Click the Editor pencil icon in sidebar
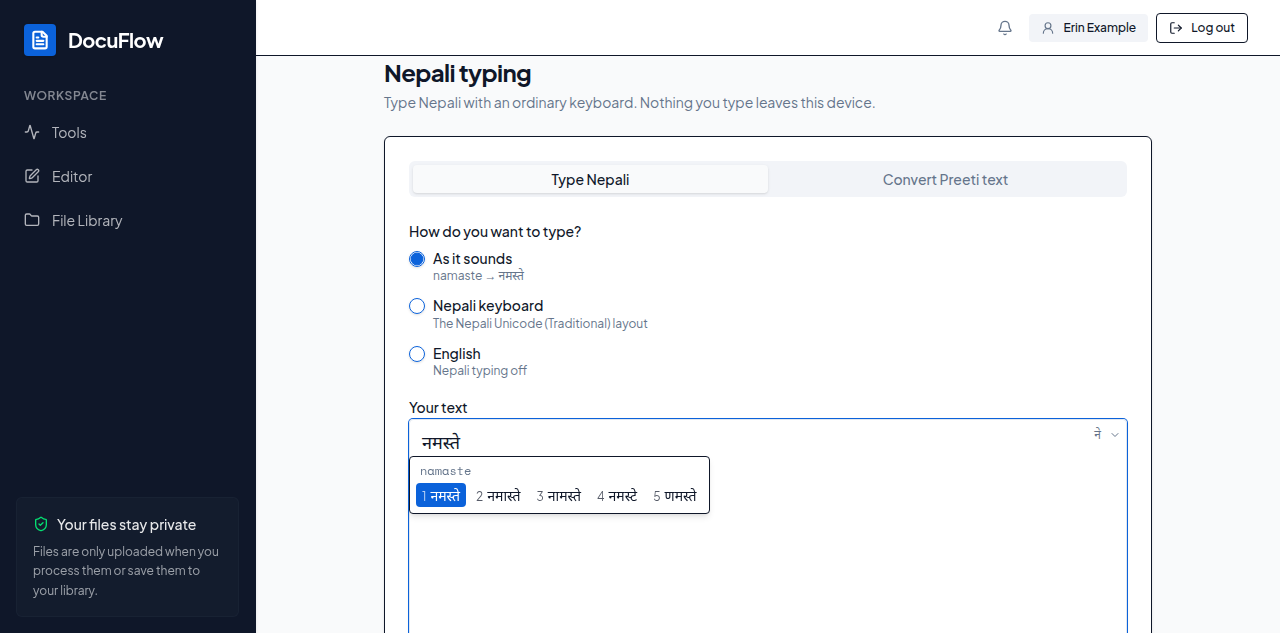Screen dimensions: 1280x633 click(x=32, y=176)
